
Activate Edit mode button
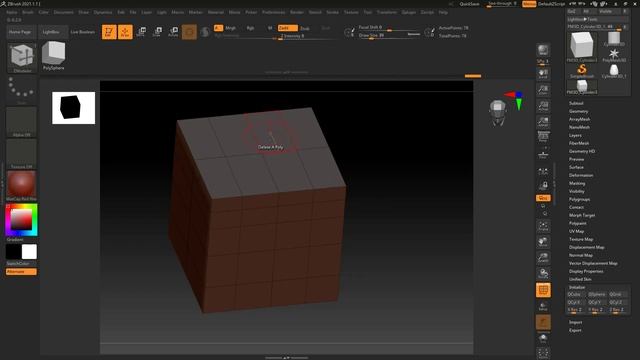[109, 32]
